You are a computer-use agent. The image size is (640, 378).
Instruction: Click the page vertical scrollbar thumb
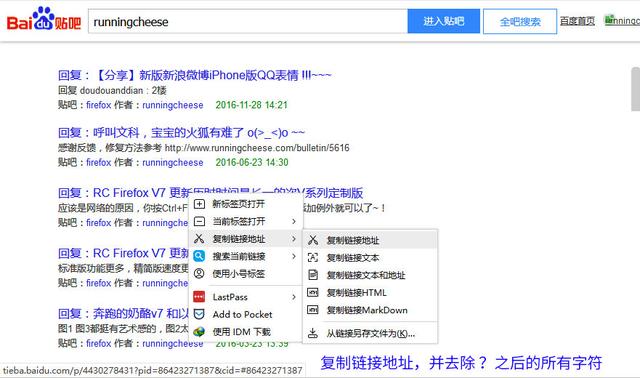[636, 89]
